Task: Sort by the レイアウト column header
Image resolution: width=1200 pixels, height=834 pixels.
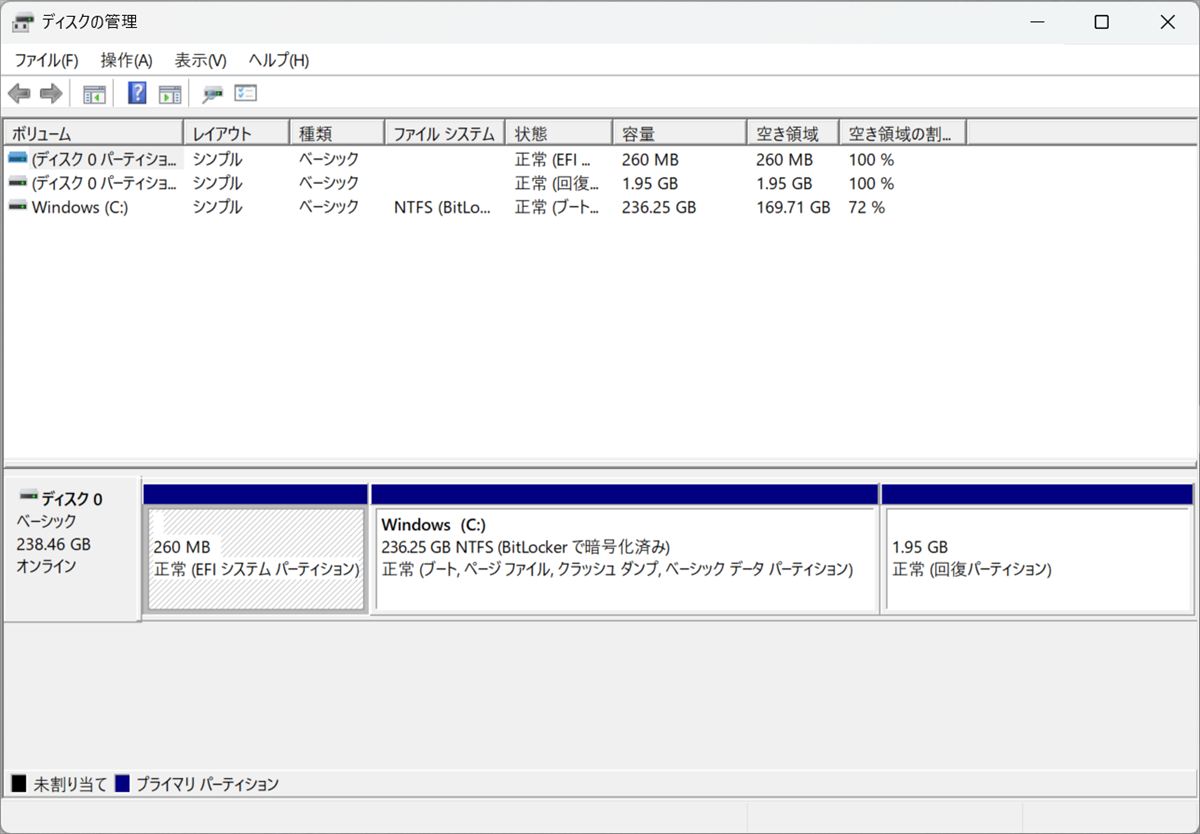Action: tap(237, 133)
